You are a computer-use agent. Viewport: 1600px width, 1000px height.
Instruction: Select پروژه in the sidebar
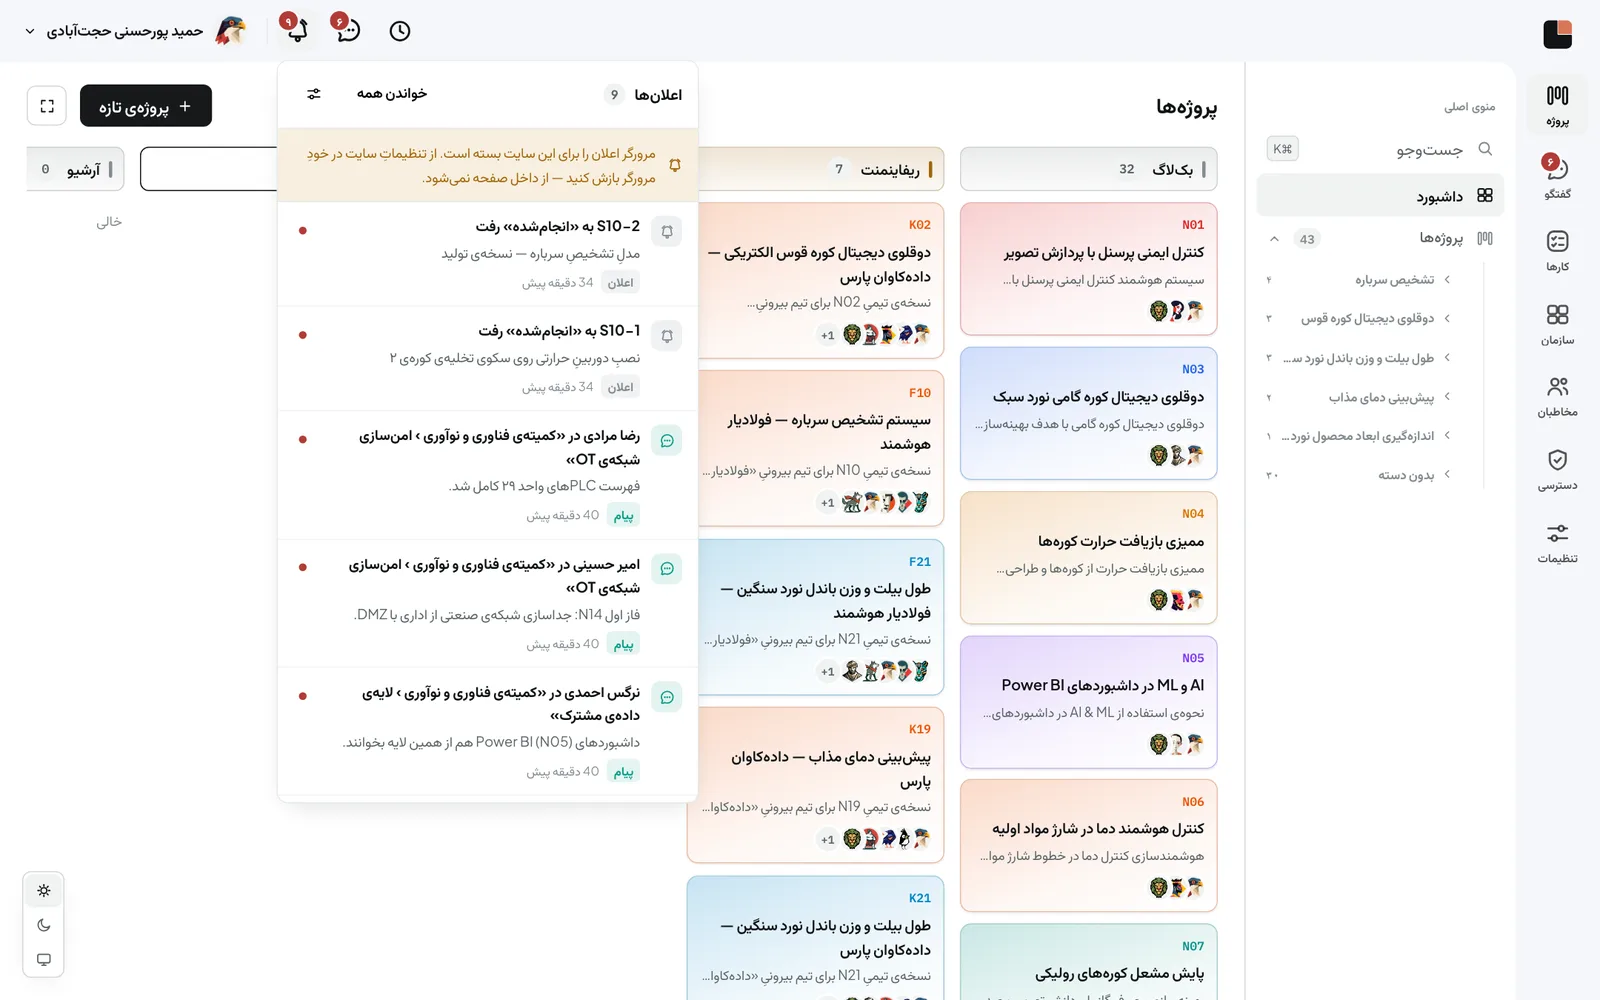coord(1557,105)
